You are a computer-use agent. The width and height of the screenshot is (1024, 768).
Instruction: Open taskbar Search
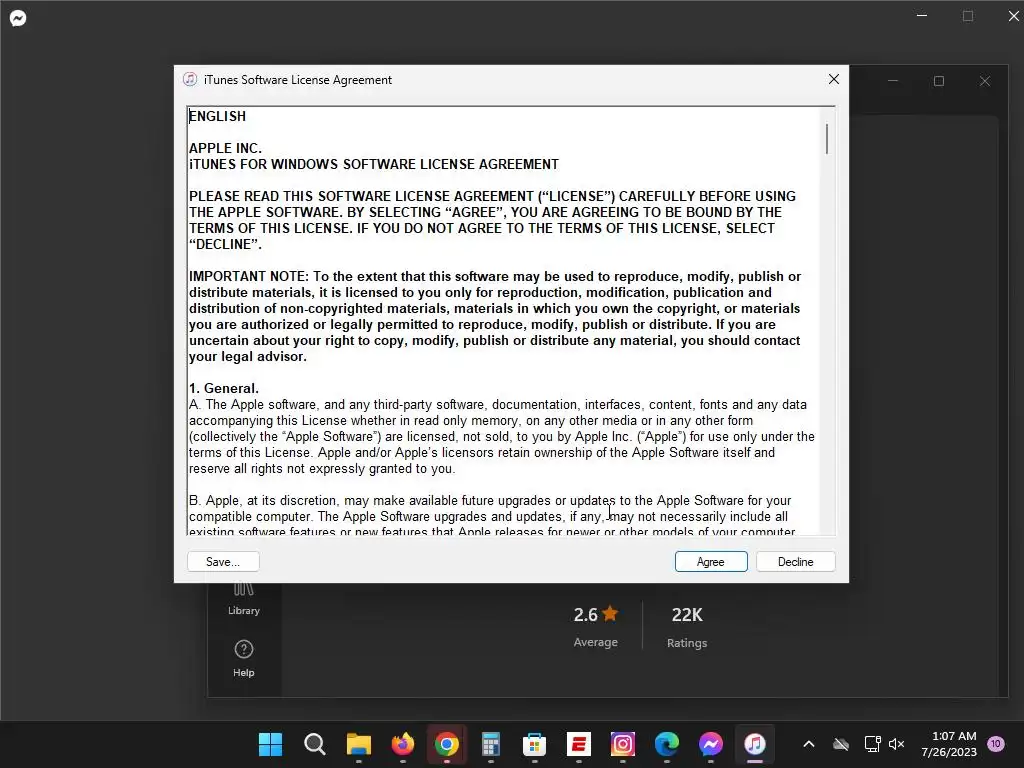pos(315,744)
